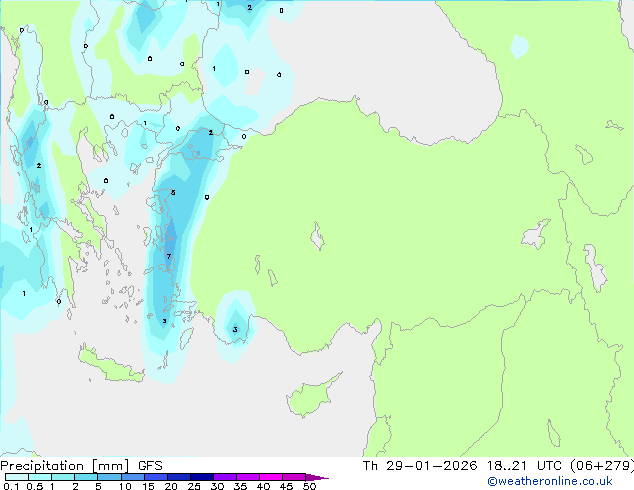The height and width of the screenshot is (490, 634).
Task: Pick the 1–2 mm legend color box
Action: point(63,477)
